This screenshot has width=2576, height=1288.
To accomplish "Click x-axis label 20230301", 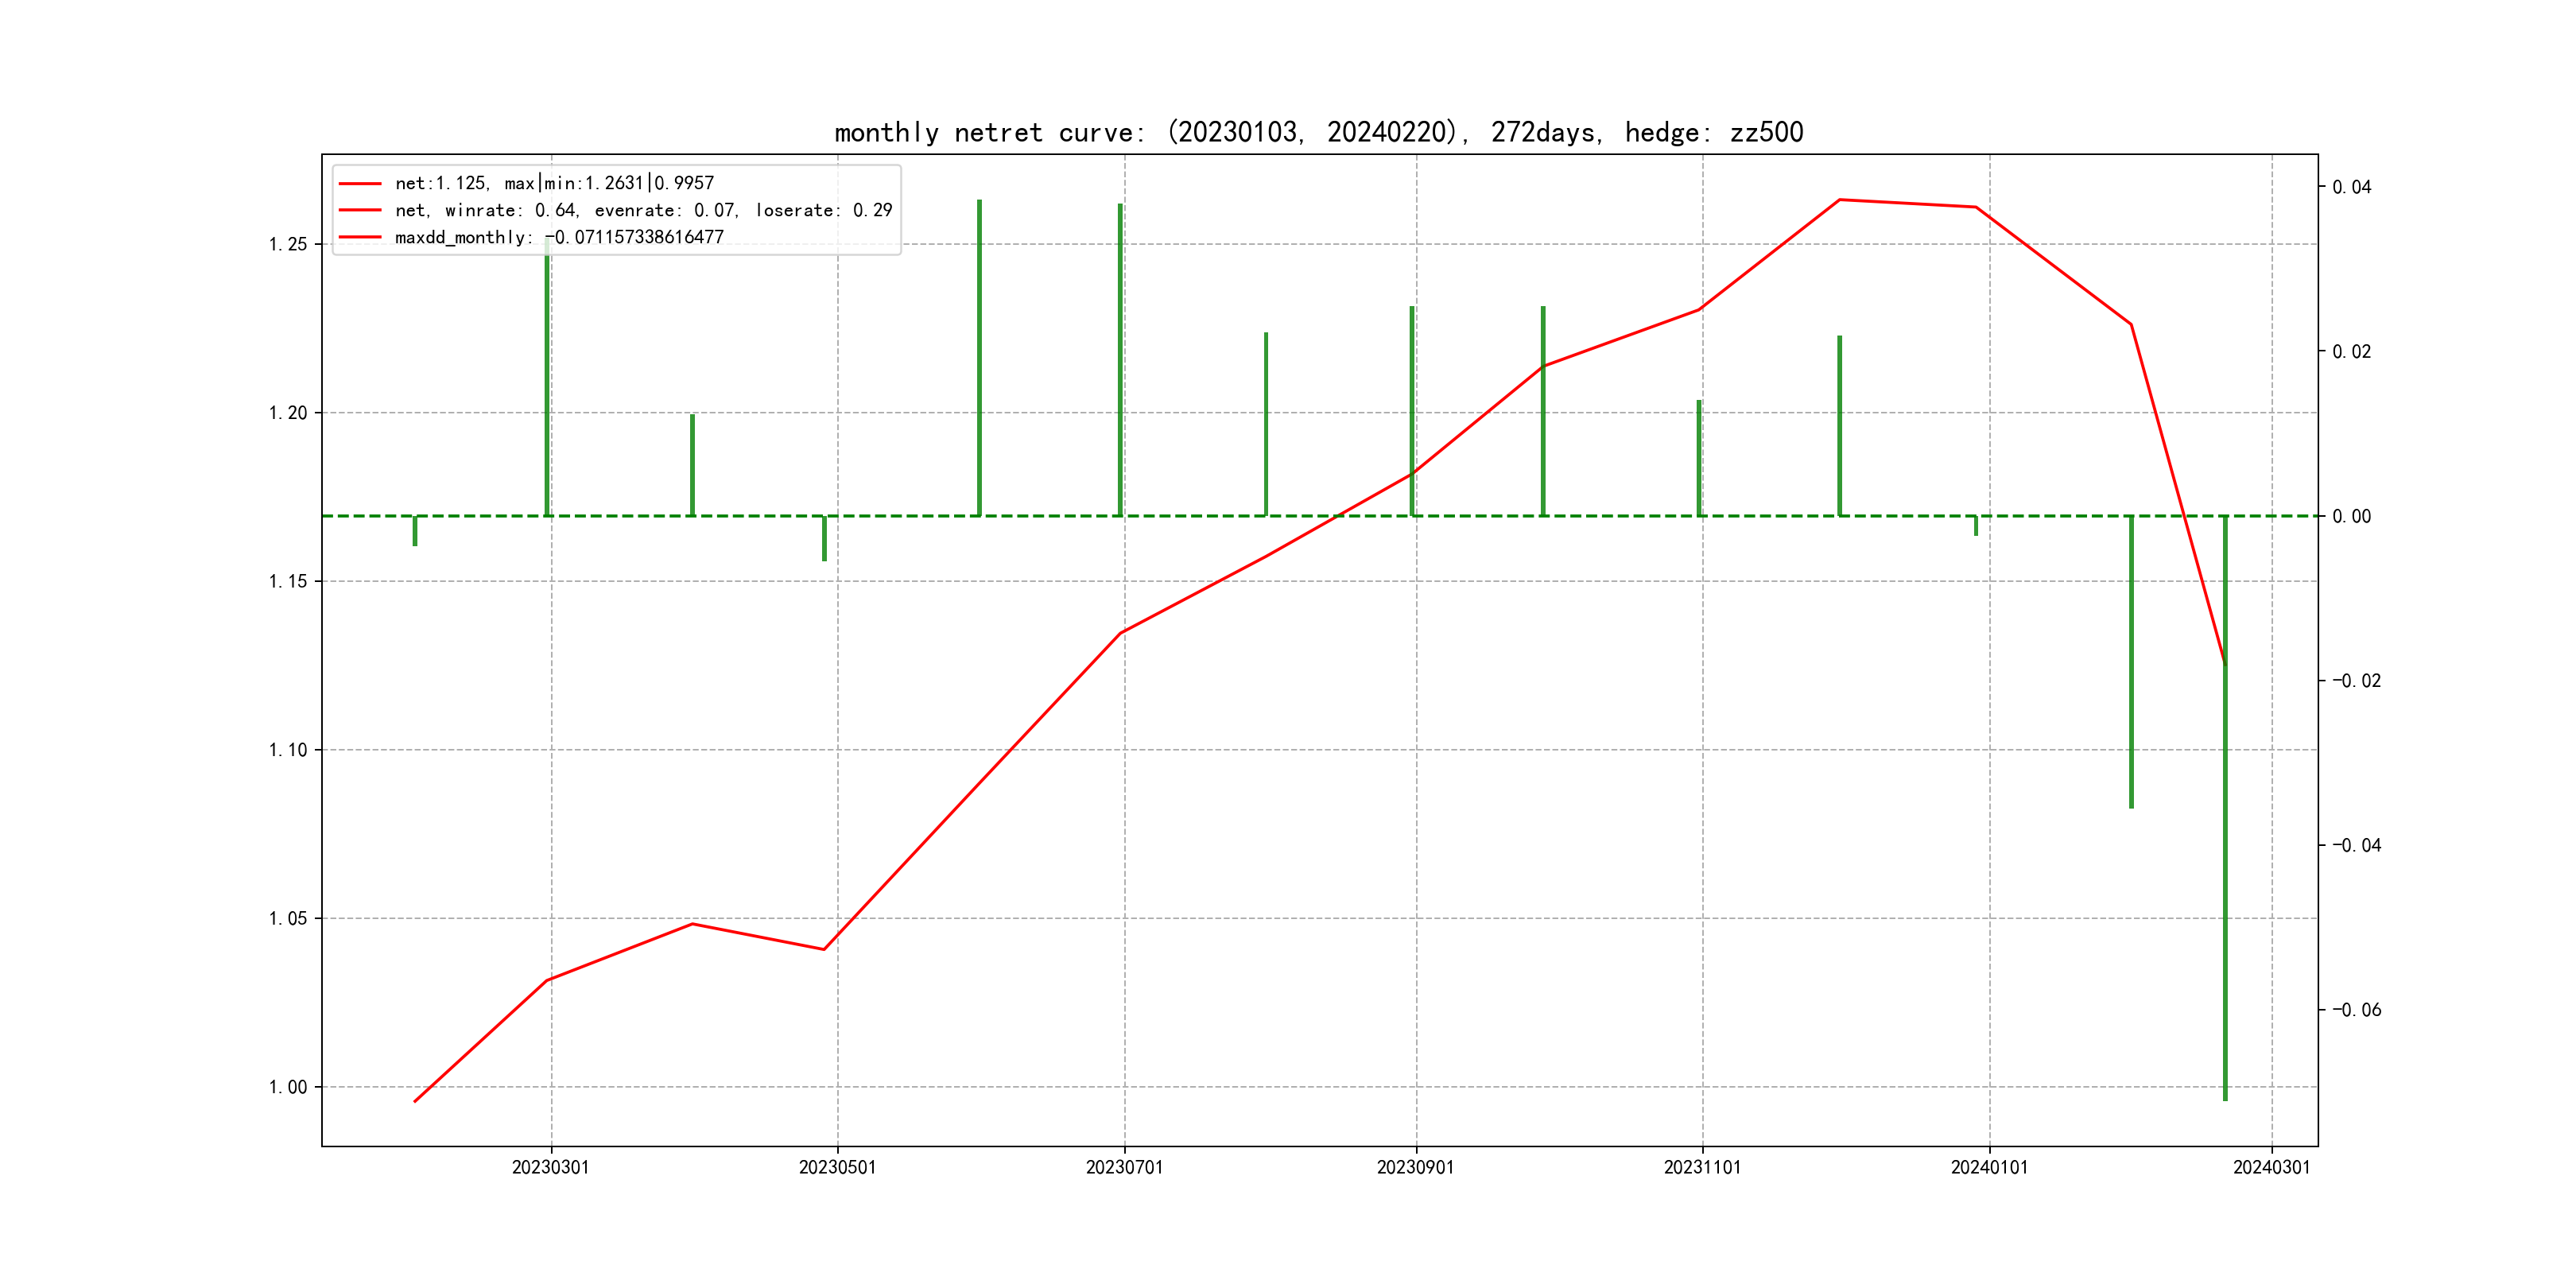I will coord(550,1167).
